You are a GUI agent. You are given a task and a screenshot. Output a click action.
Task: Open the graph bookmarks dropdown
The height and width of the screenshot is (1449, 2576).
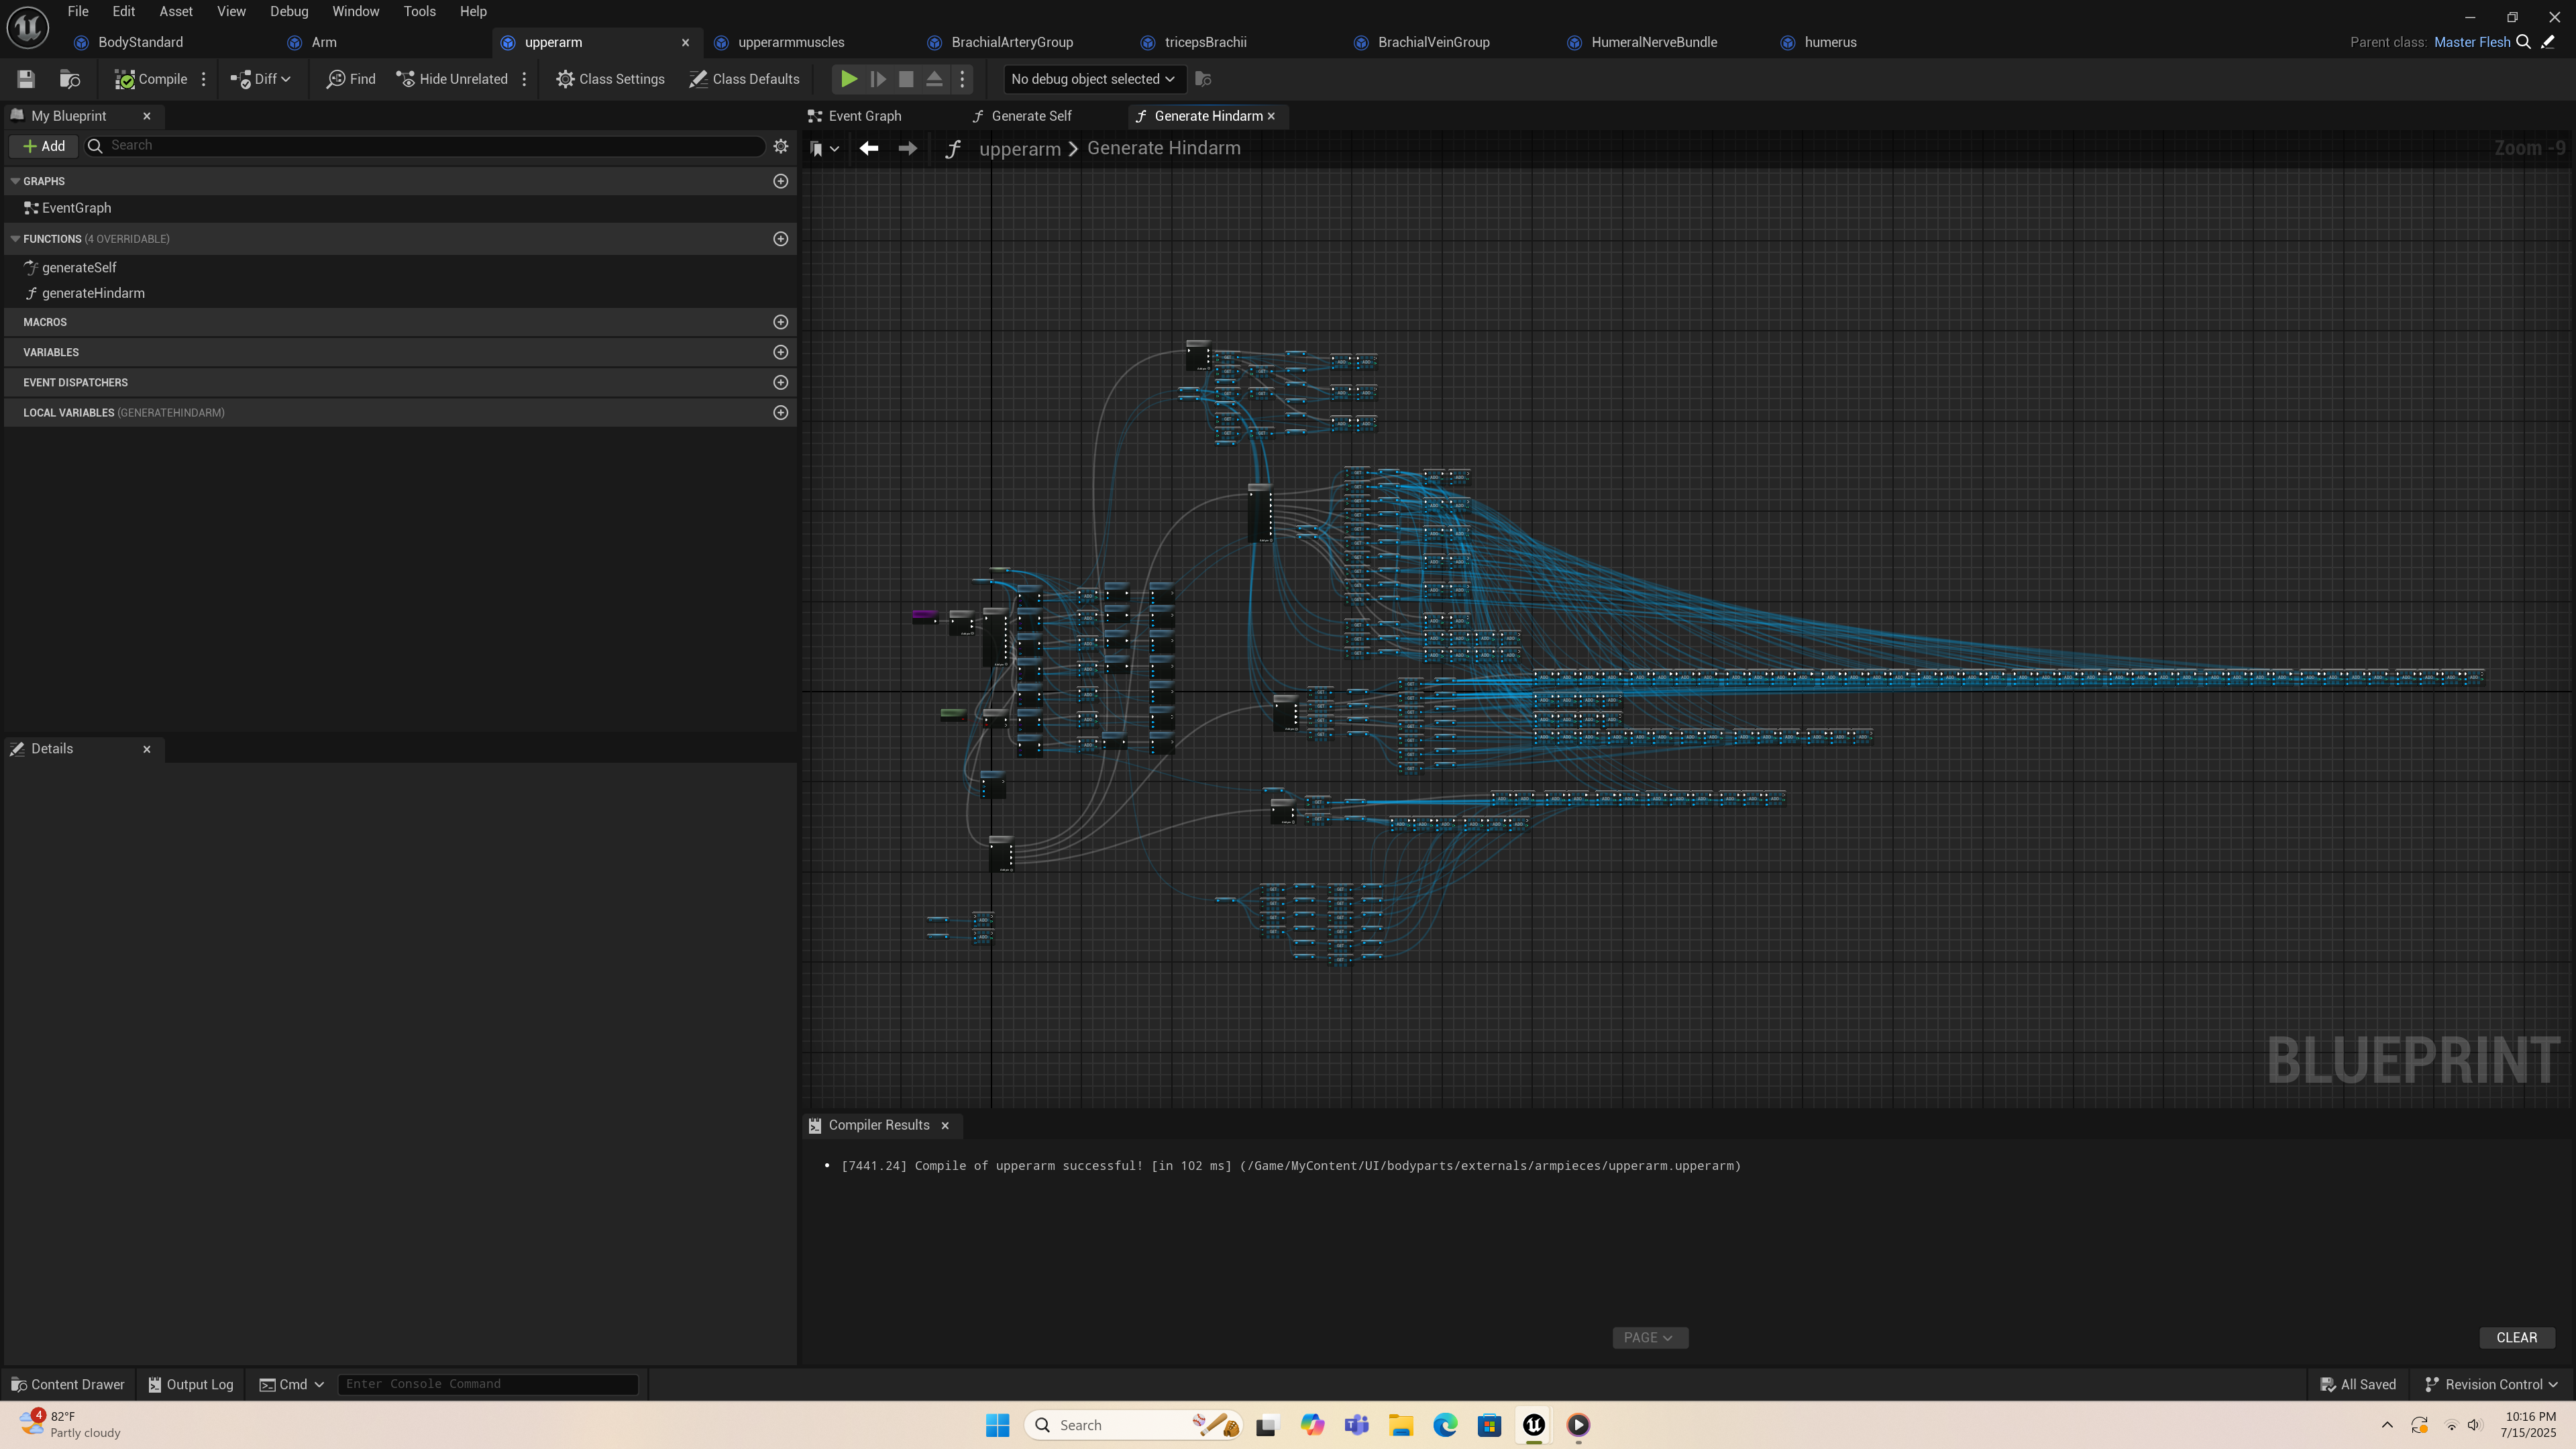point(824,149)
